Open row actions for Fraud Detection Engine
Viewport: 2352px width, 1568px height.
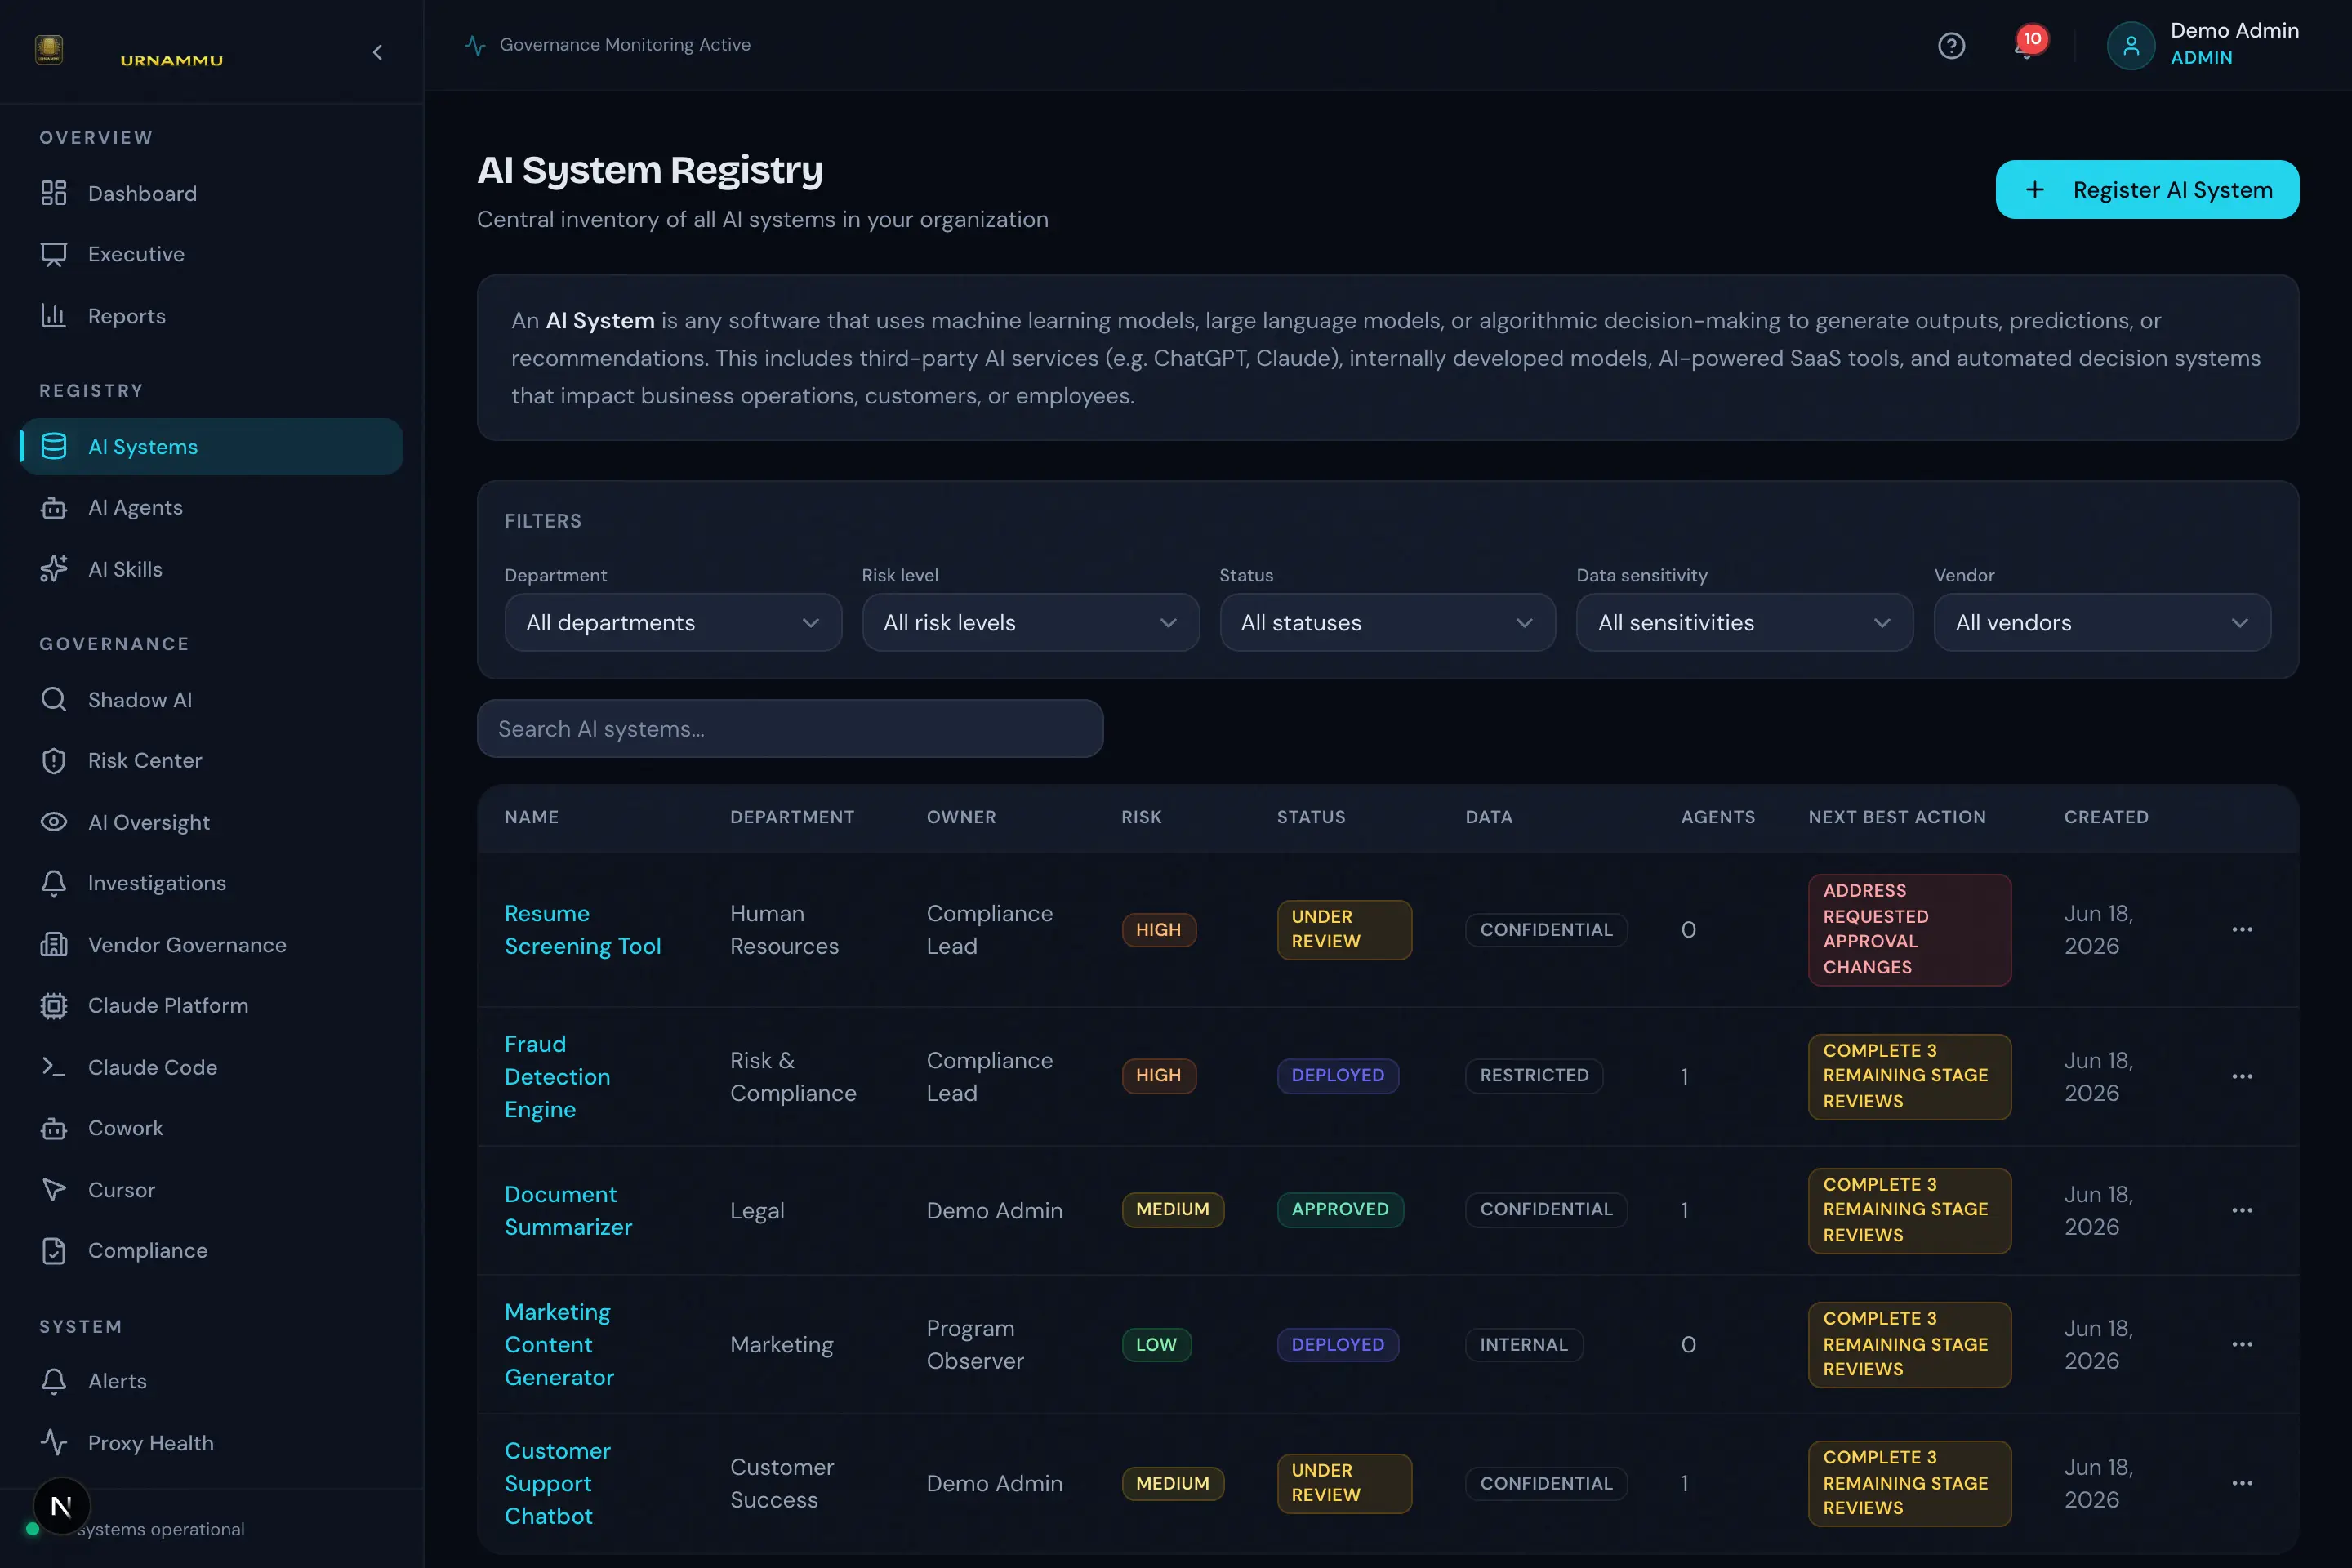click(2242, 1077)
